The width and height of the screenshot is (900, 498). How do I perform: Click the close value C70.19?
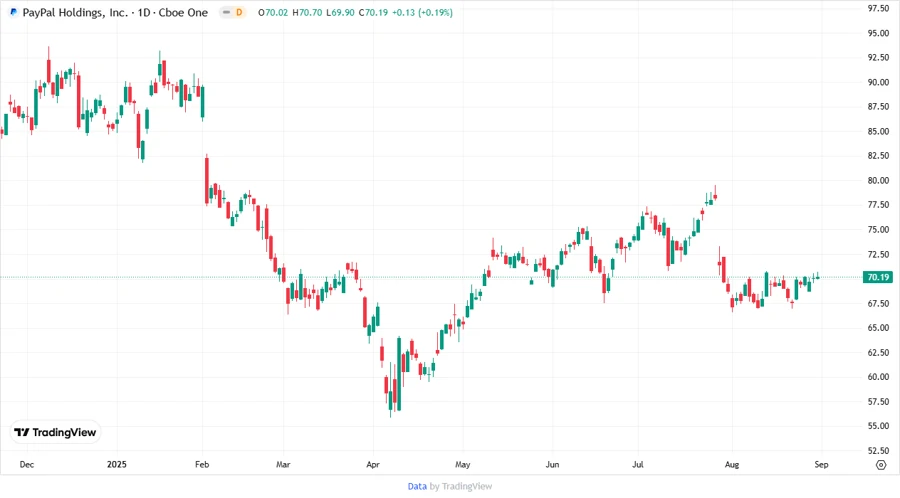pos(373,12)
